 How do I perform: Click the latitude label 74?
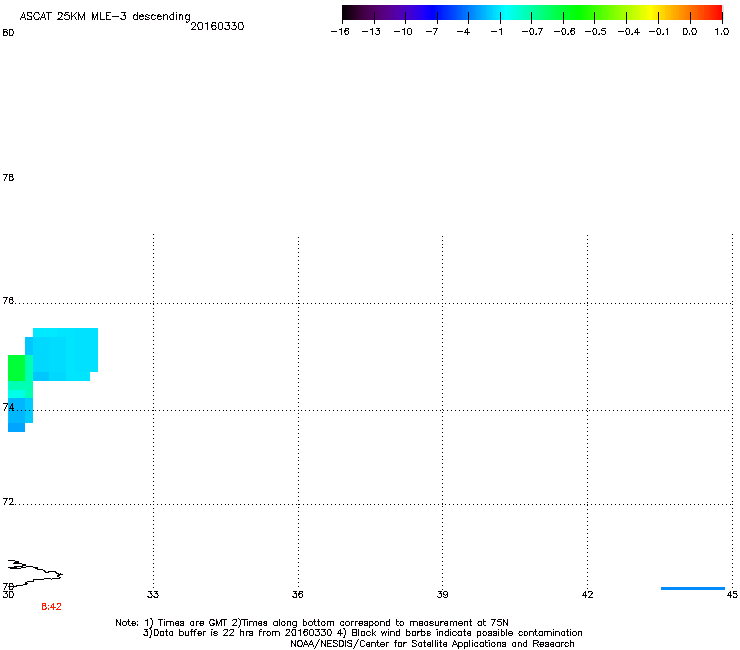pos(8,407)
